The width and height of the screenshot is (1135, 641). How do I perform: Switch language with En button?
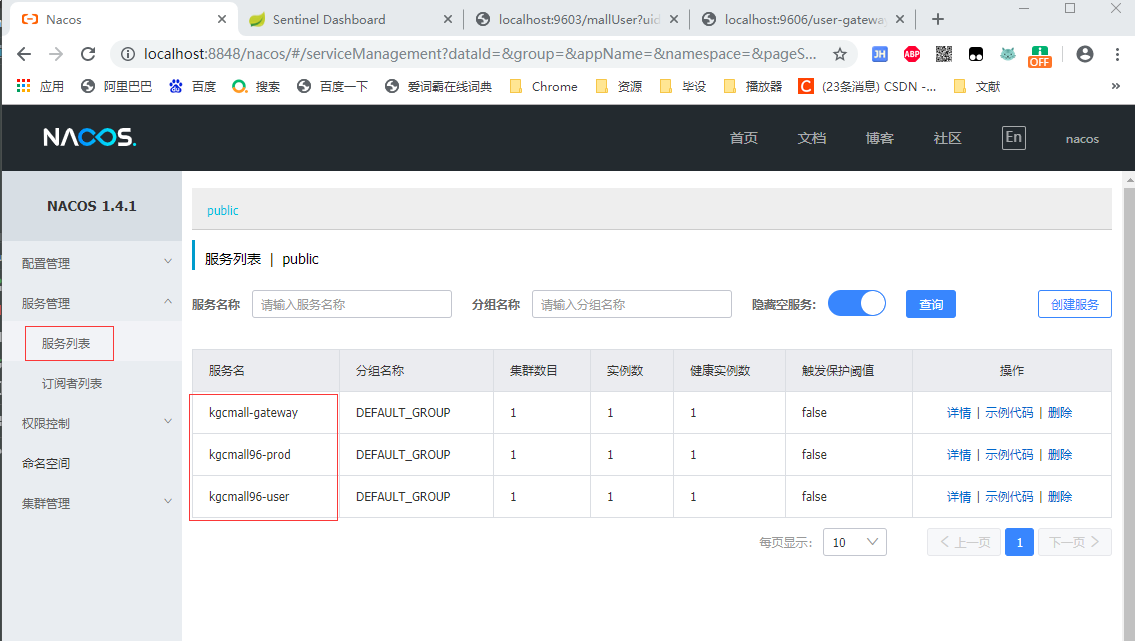[1013, 137]
